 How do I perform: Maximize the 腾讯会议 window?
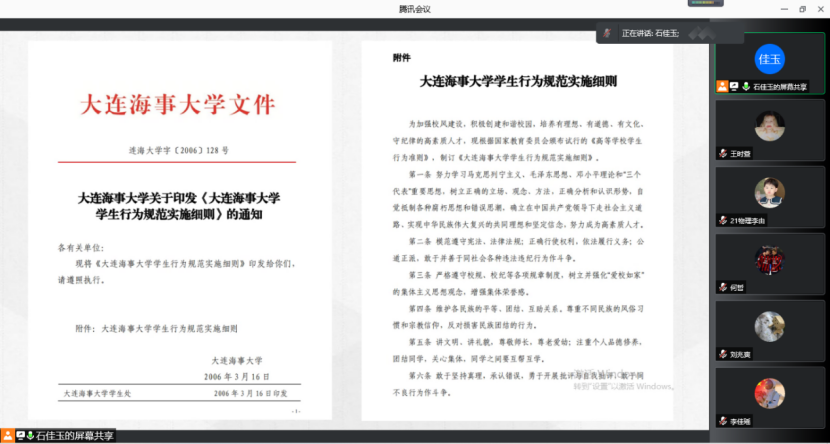(802, 8)
